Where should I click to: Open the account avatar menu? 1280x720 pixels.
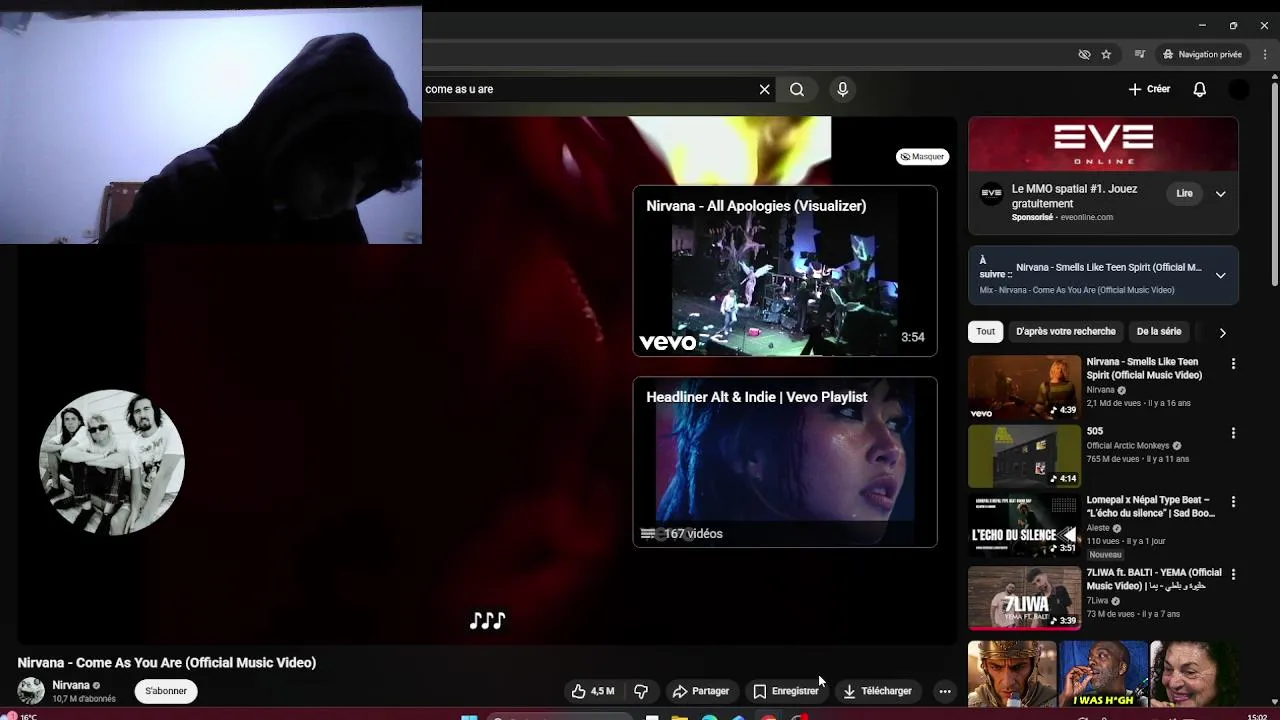(x=1239, y=89)
